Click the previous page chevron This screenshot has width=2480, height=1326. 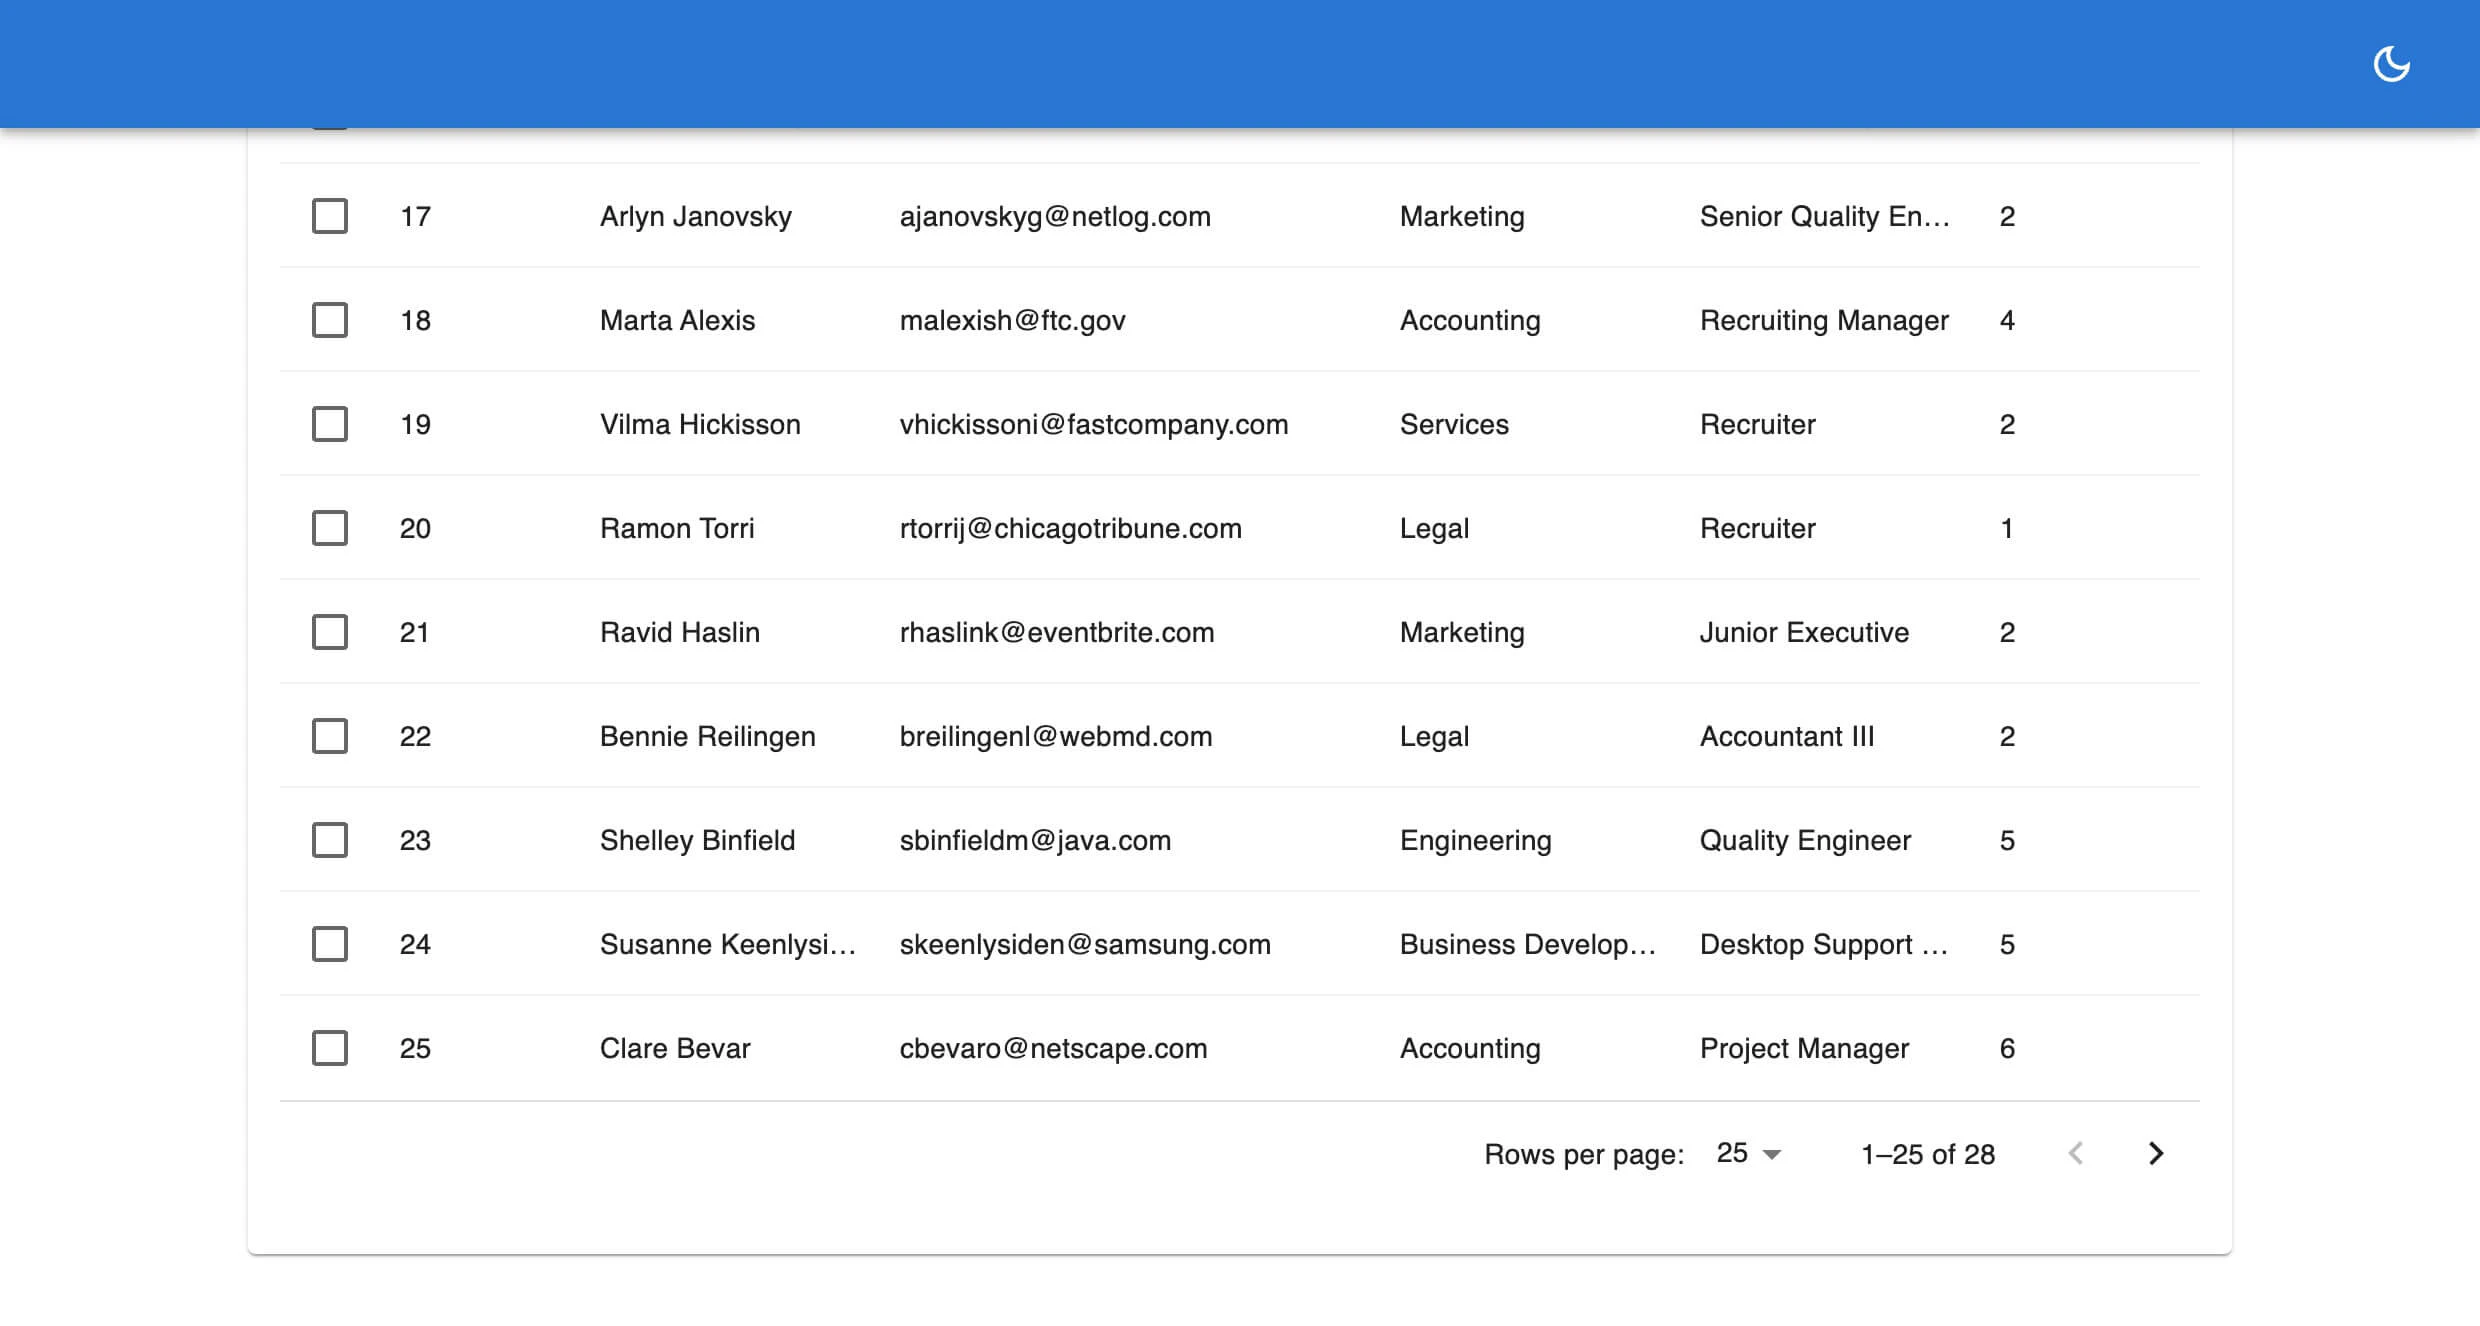[2076, 1154]
